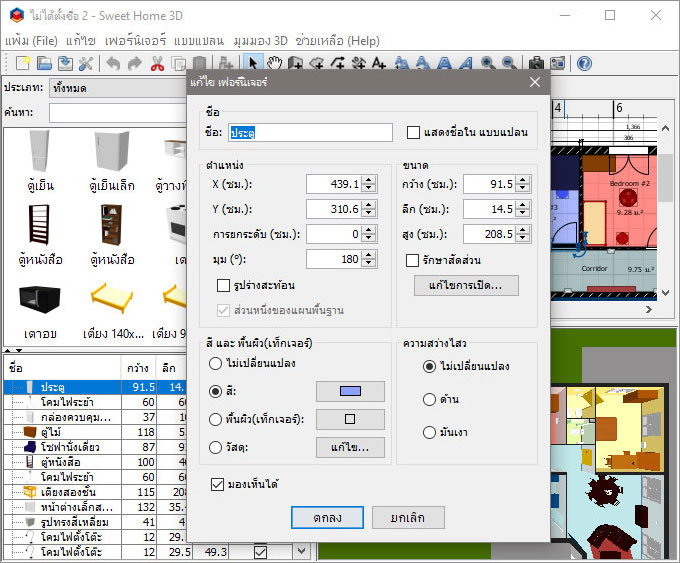Screen dimensions: 680x563
Task: Click the Save home toolbar icon
Action: [x=65, y=63]
